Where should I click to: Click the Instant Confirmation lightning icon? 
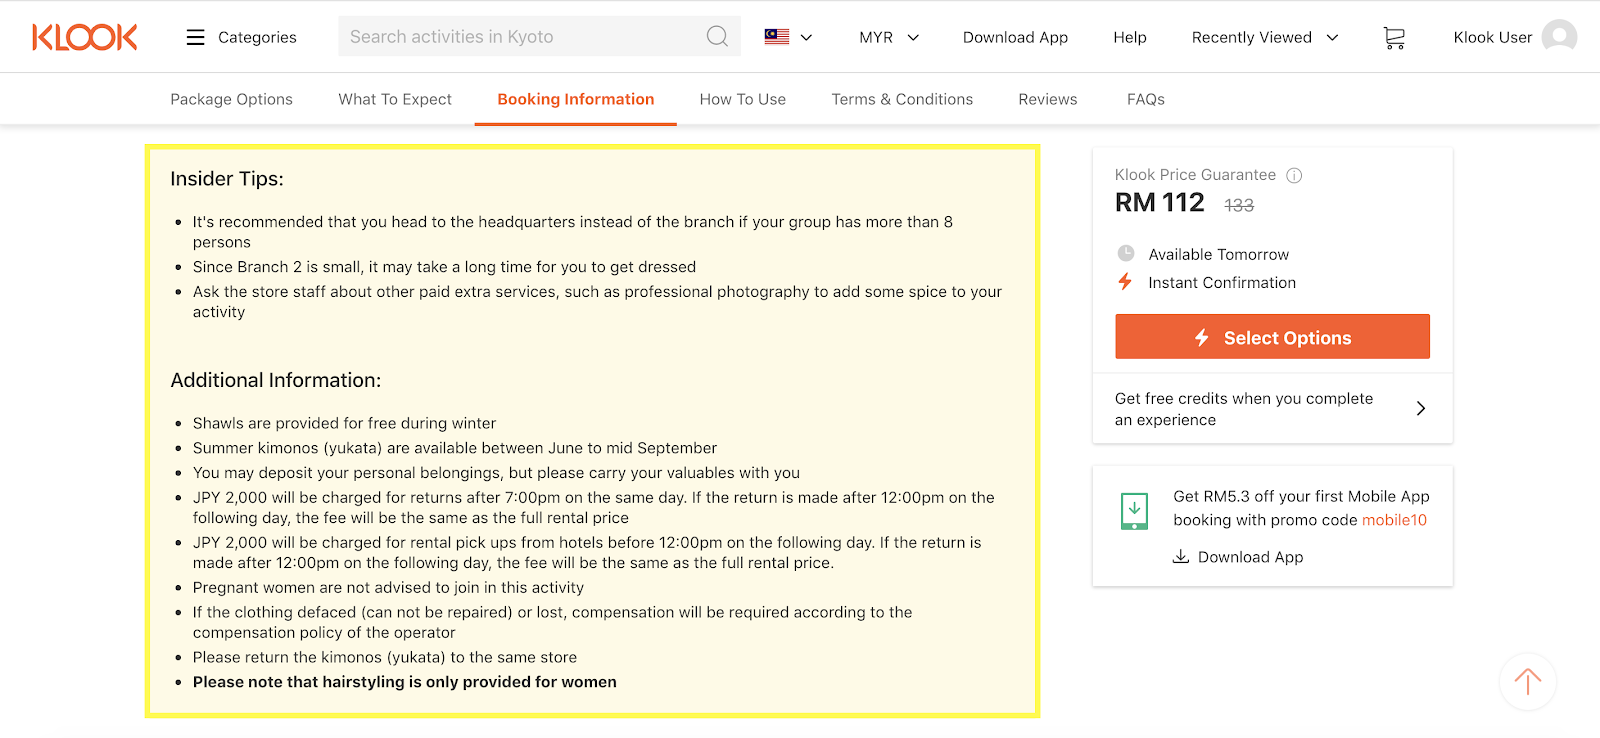point(1125,282)
